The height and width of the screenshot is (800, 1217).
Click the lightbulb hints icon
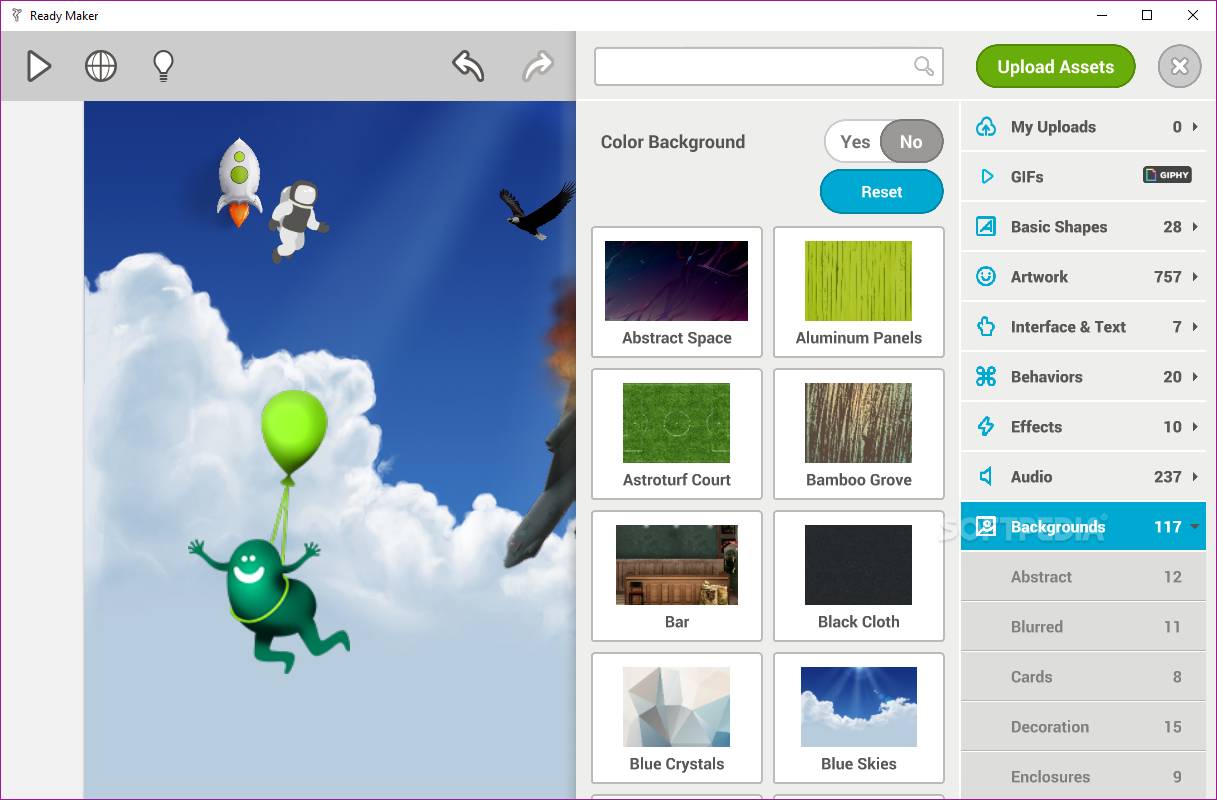pyautogui.click(x=163, y=66)
